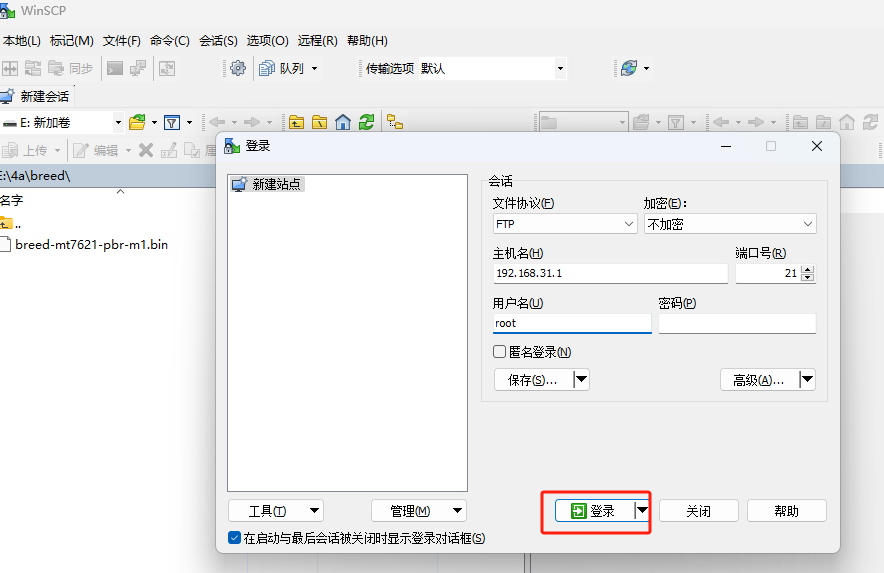Viewport: 884px width, 573px height.
Task: Click the parent folder .. entry
Action: tap(11, 223)
